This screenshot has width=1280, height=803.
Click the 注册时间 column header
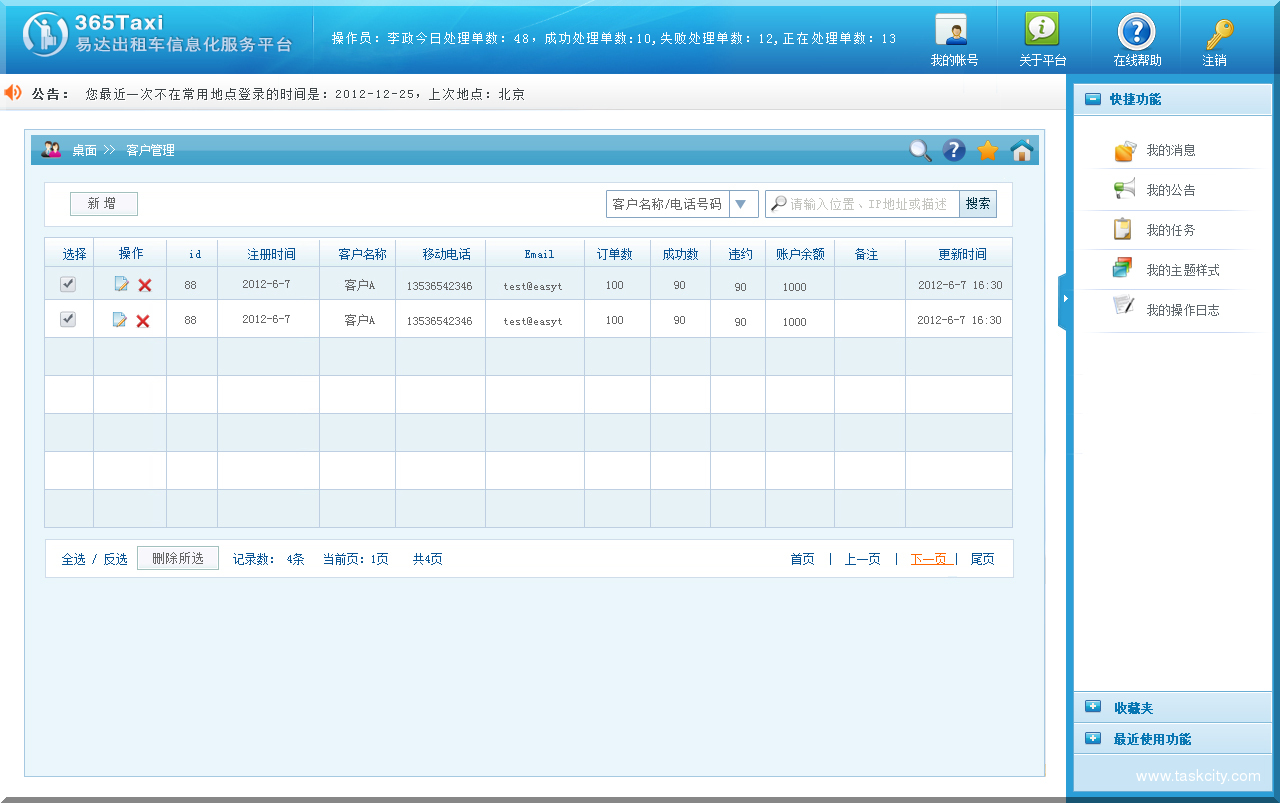coord(271,254)
